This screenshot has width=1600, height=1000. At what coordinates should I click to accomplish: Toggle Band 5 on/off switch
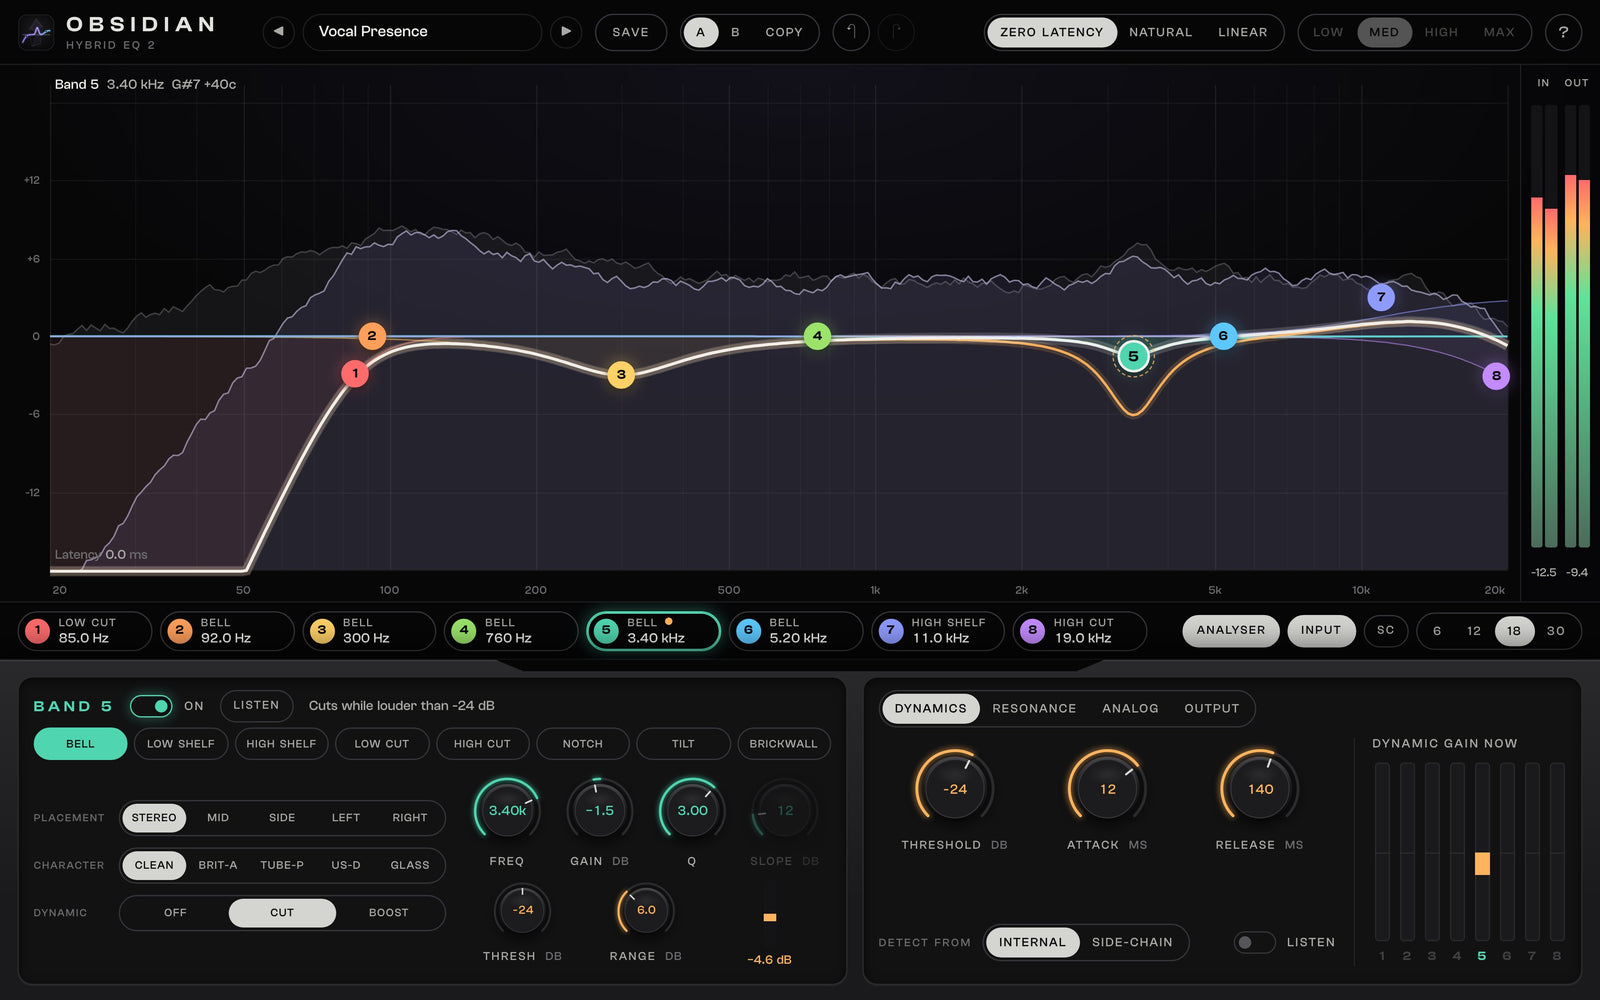click(x=151, y=706)
